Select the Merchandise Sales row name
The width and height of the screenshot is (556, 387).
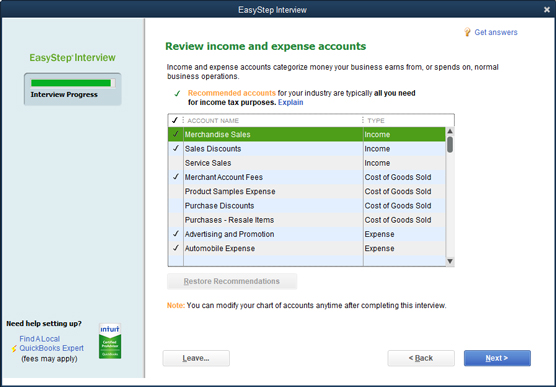tap(217, 134)
